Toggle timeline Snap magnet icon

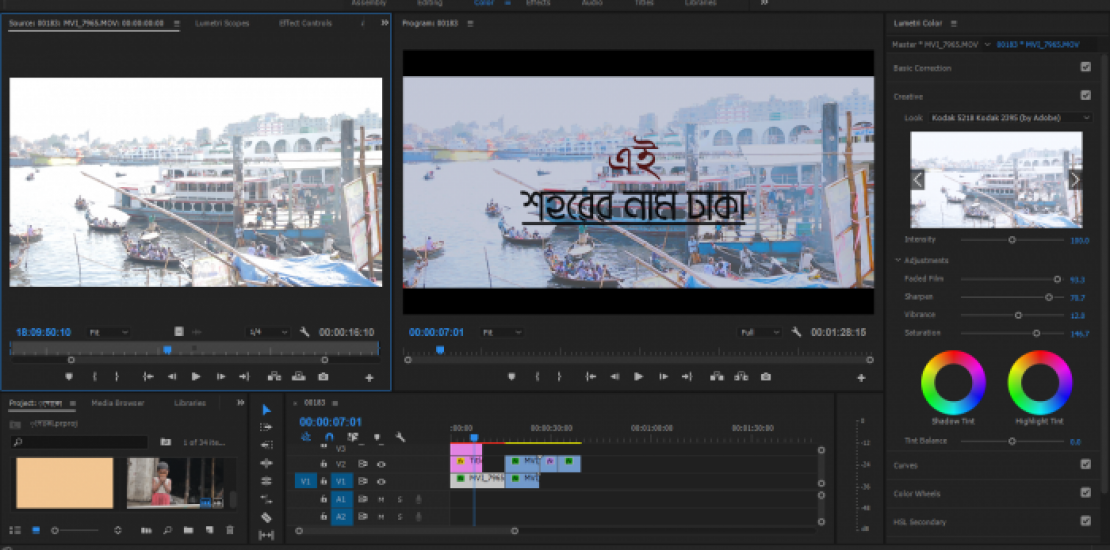pyautogui.click(x=329, y=437)
